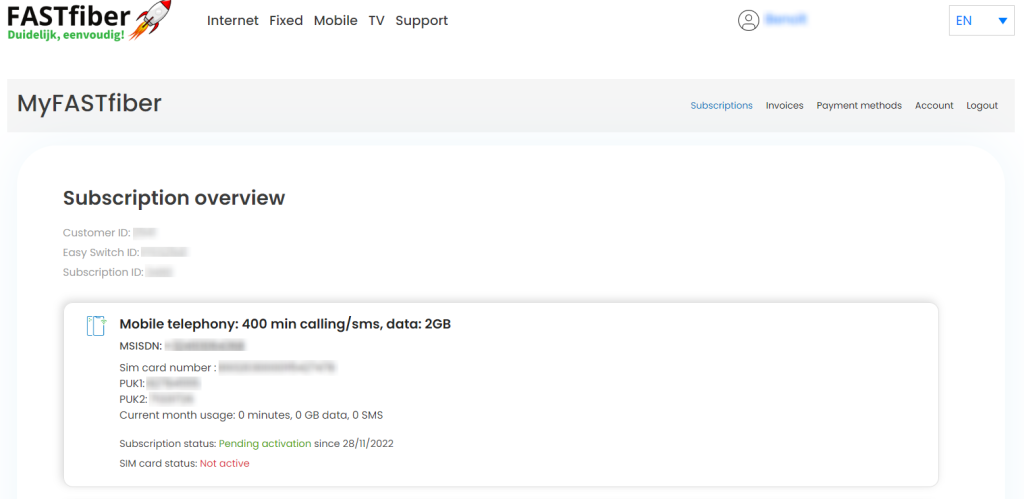Viewport: 1024px width, 499px height.
Task: View the Invoices section
Action: point(784,105)
